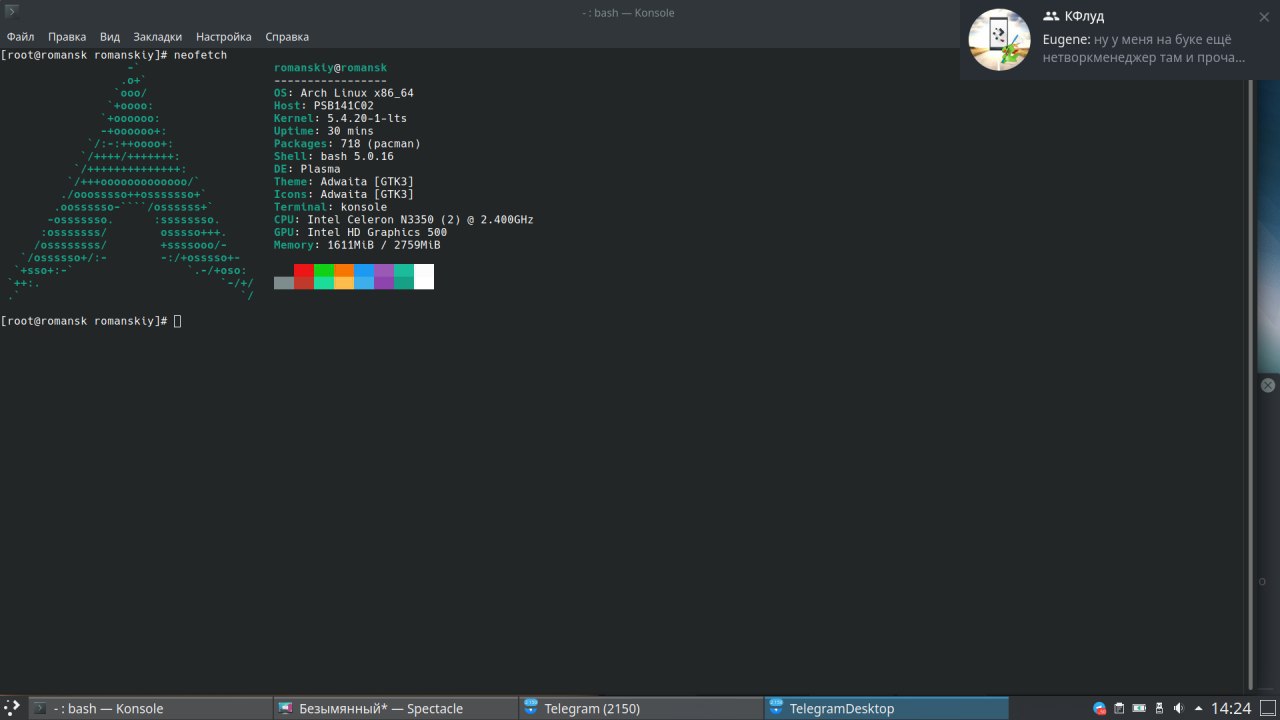Click the DE: Plasma line

[307, 169]
